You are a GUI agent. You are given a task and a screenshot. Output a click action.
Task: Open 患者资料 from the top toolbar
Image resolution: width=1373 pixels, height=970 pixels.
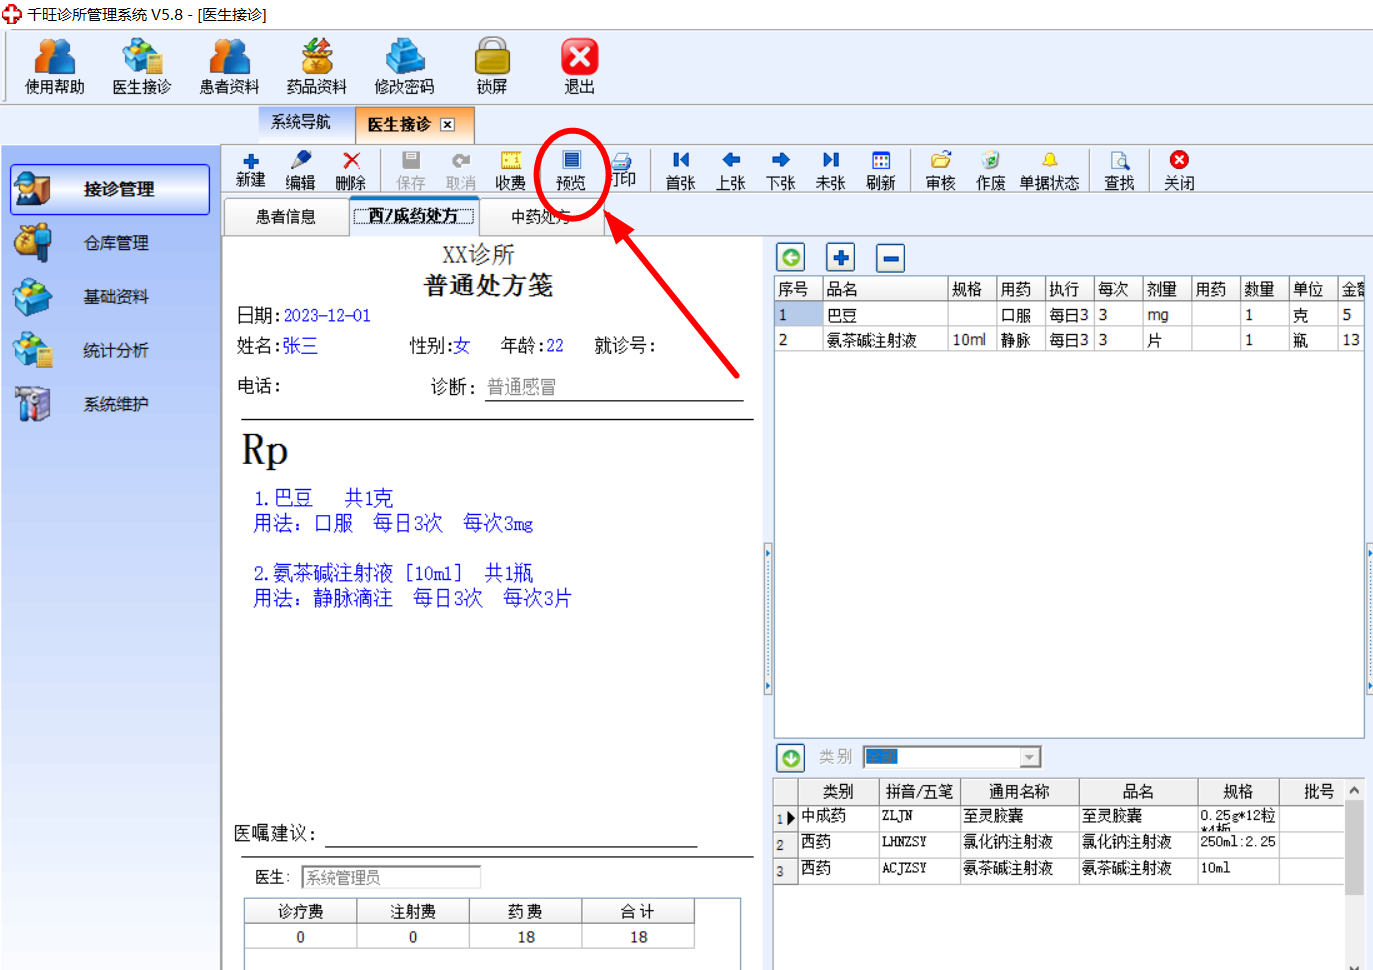229,66
